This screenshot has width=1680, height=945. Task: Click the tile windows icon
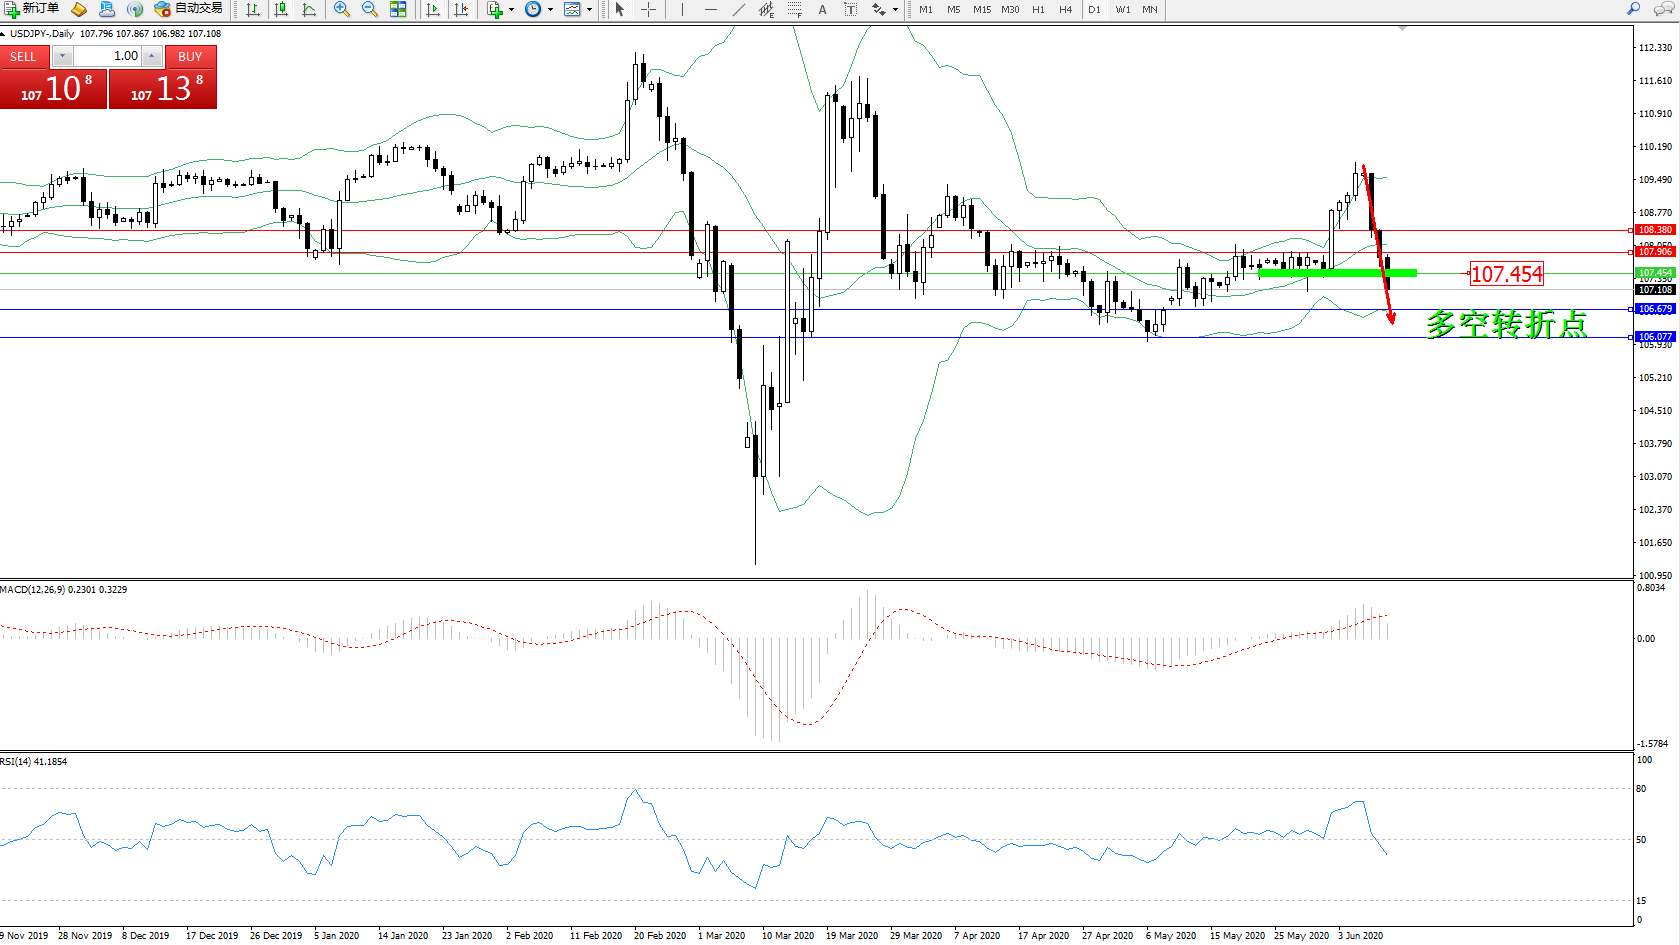pyautogui.click(x=398, y=9)
